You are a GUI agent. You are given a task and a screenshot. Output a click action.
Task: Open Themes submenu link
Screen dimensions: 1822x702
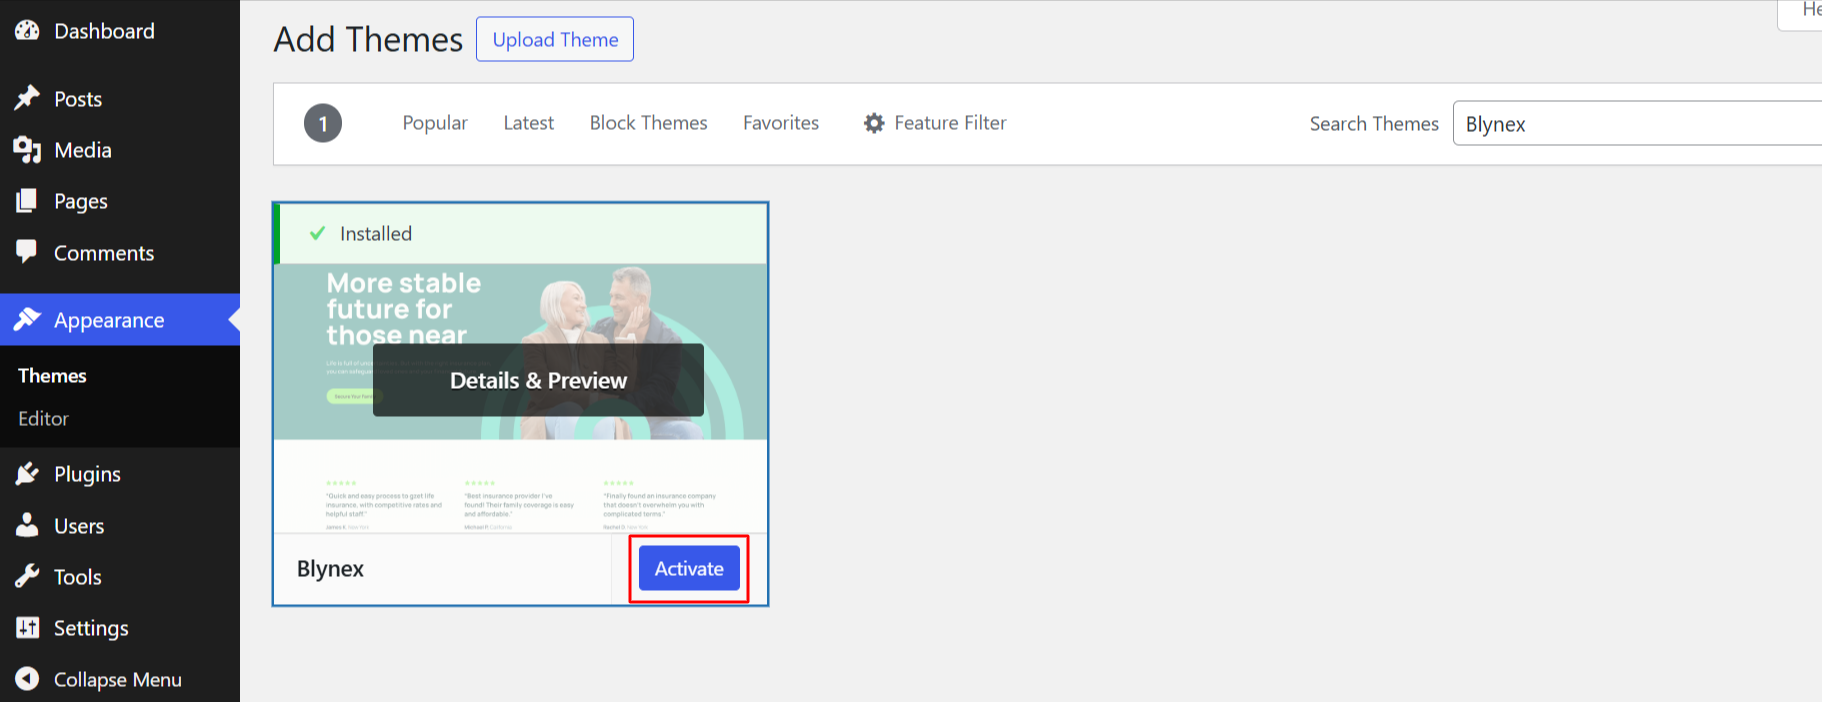pos(52,376)
